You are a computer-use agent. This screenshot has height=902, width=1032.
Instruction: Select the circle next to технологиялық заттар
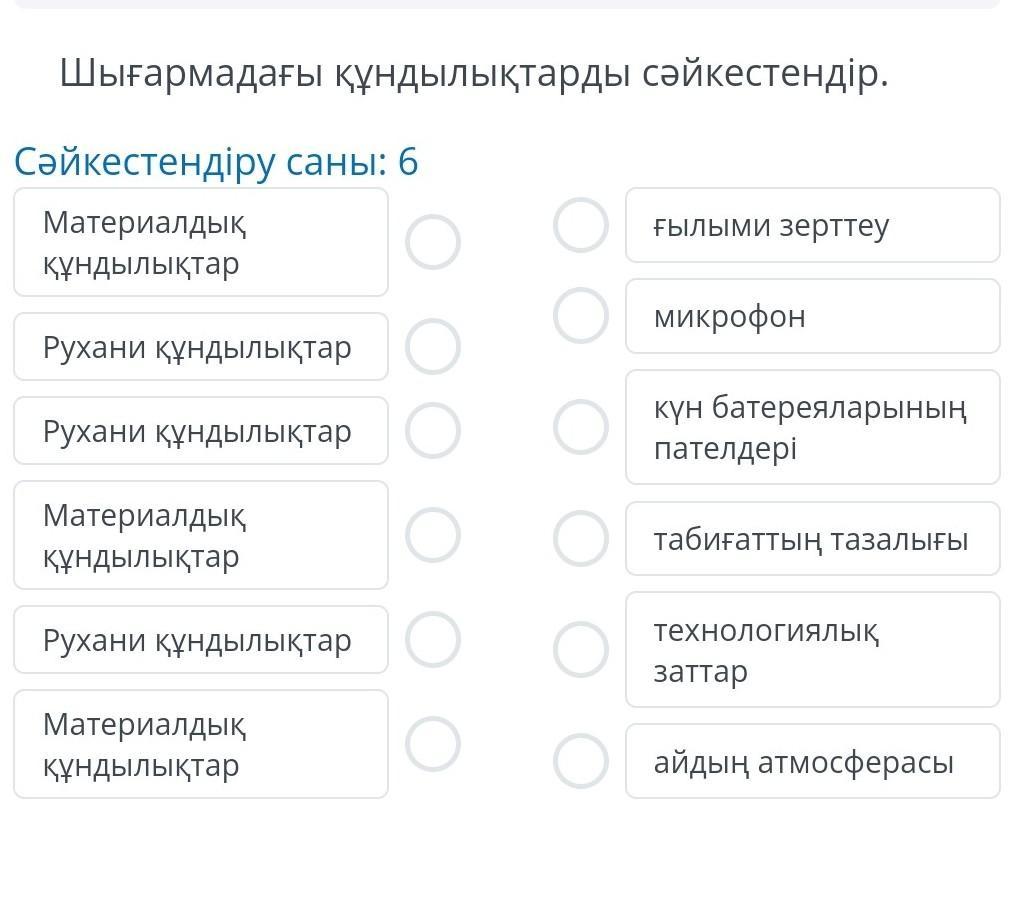(581, 649)
